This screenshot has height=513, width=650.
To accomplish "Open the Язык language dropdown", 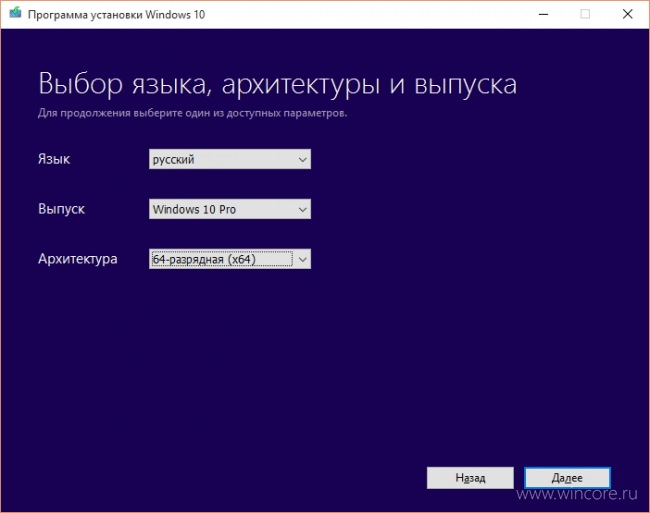I will click(x=230, y=159).
